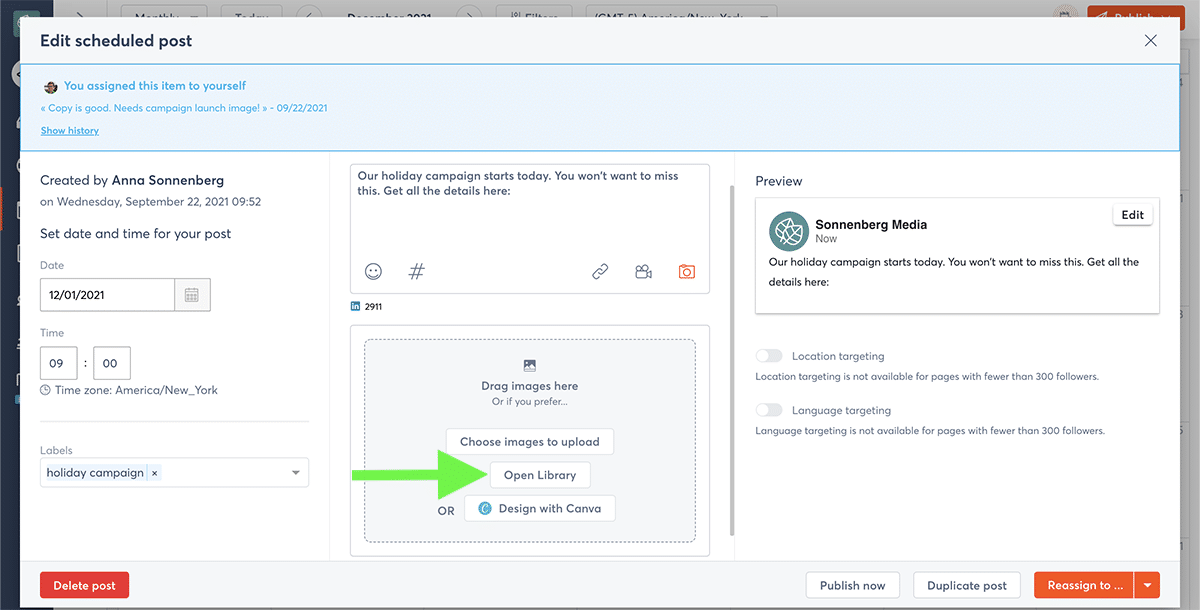The width and height of the screenshot is (1200, 610).
Task: Open the date picker calendar icon
Action: click(x=192, y=295)
